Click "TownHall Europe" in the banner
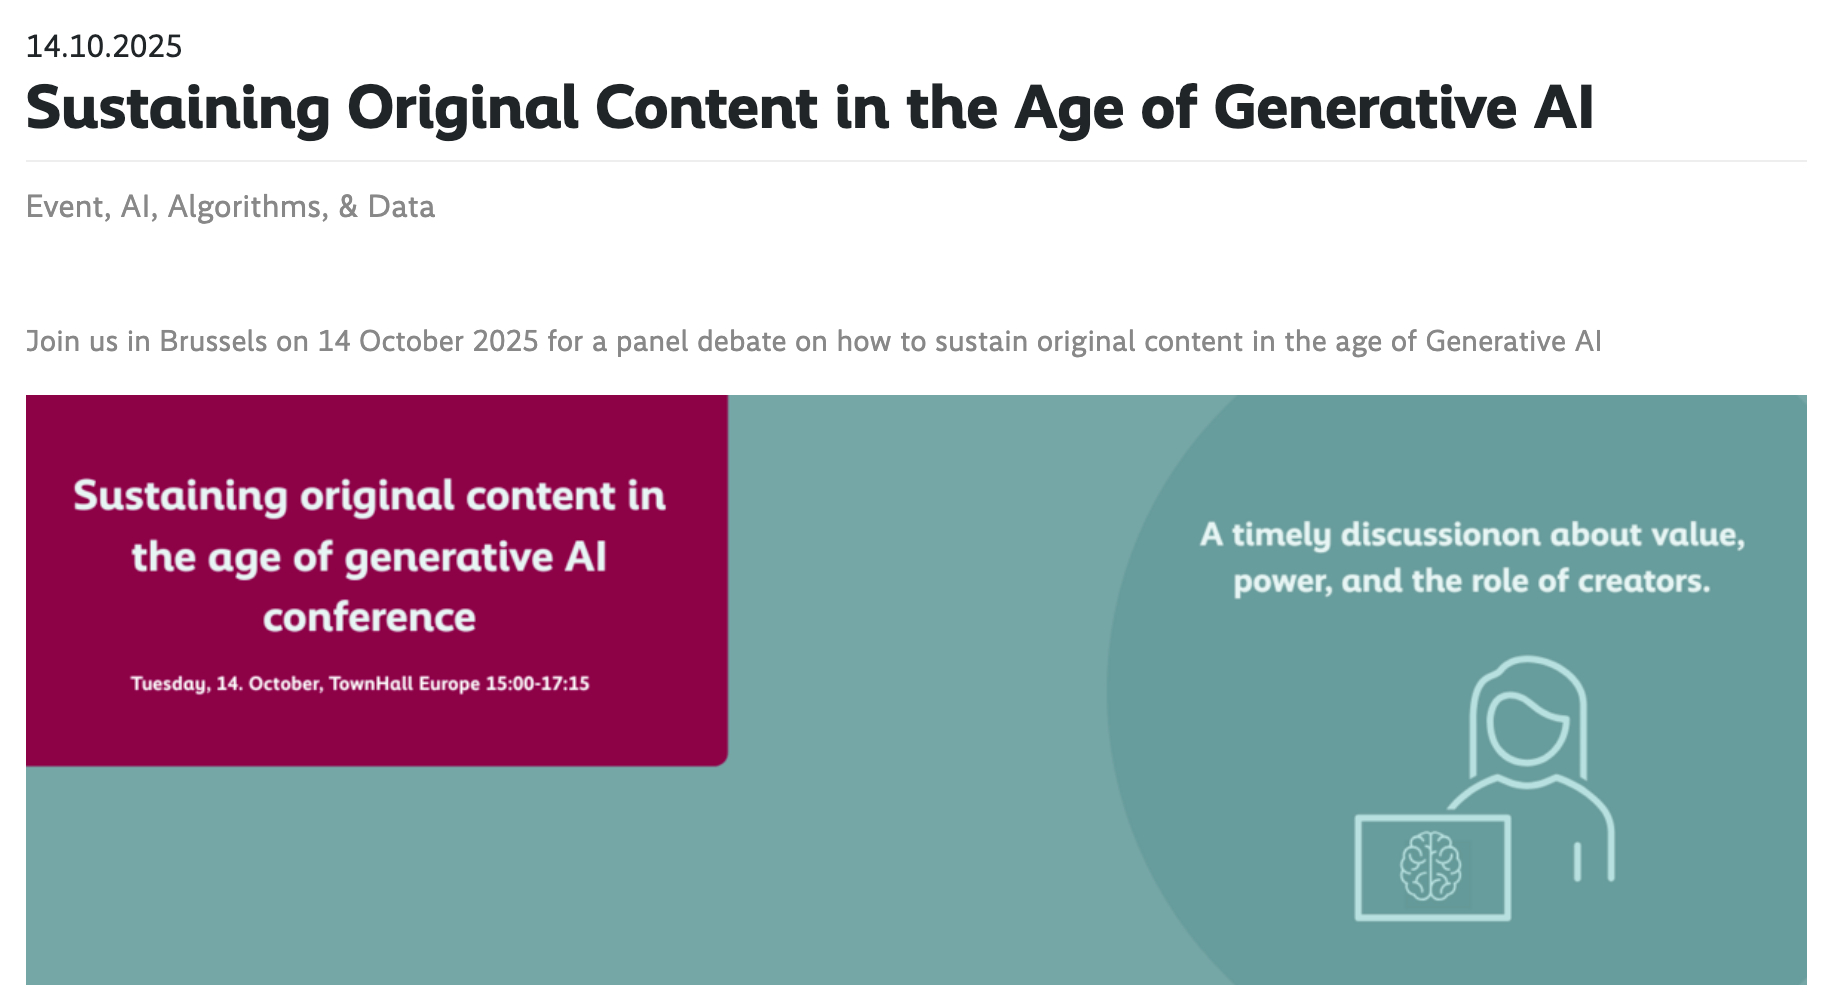This screenshot has height=1000, width=1832. (x=404, y=684)
